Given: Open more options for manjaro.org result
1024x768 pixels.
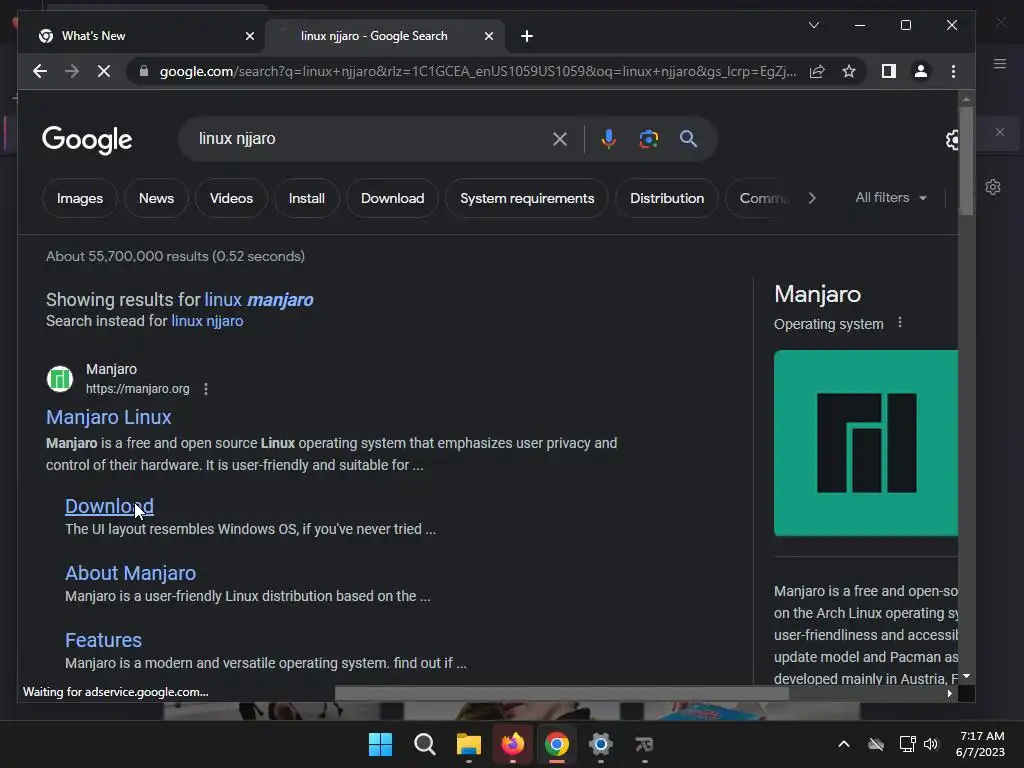Looking at the screenshot, I should pyautogui.click(x=206, y=389).
